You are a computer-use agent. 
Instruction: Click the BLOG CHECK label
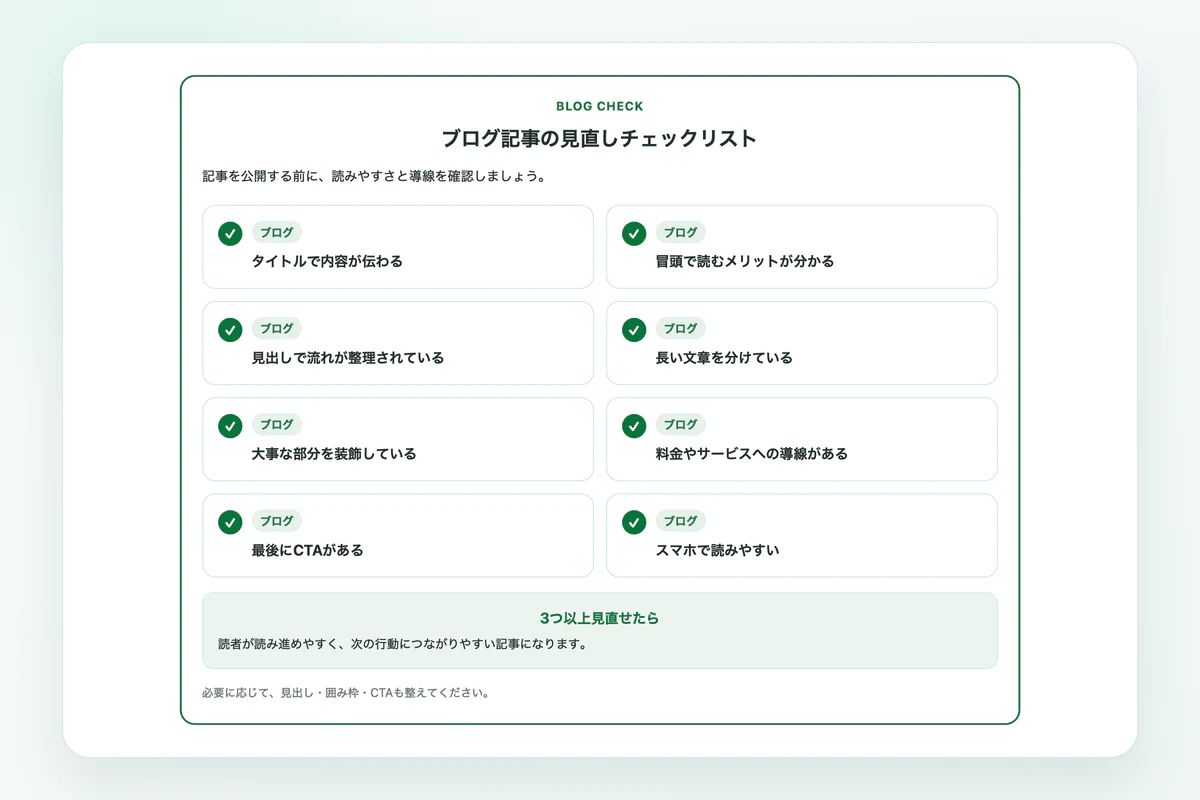(600, 106)
